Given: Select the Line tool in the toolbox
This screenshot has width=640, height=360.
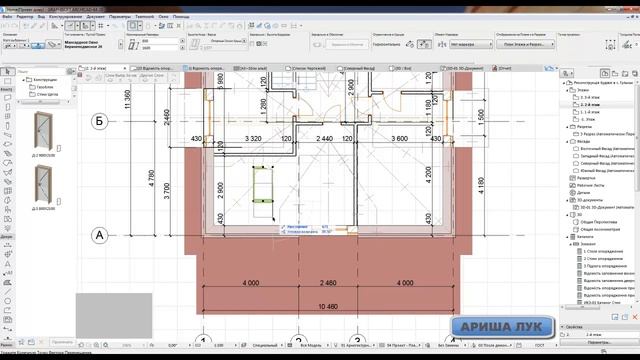Looking at the screenshot, I should tap(7, 291).
